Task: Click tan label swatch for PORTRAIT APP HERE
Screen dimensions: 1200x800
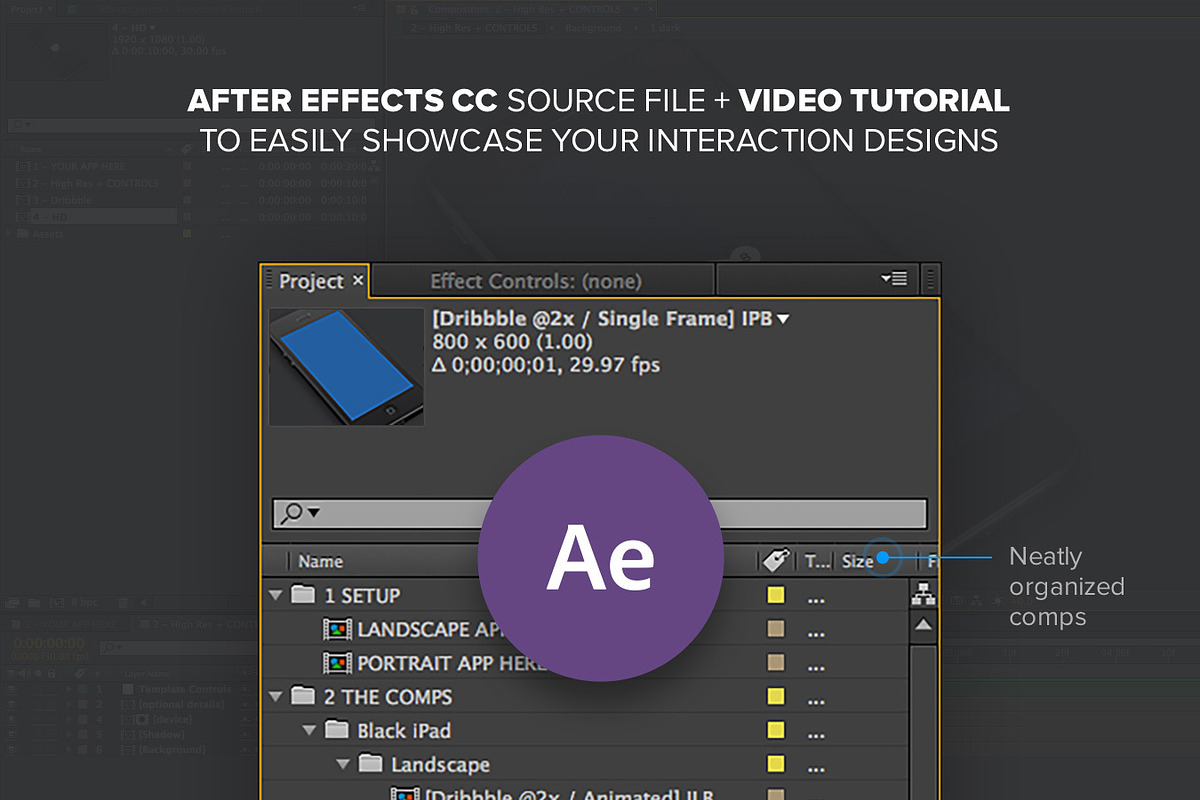Action: [x=775, y=662]
